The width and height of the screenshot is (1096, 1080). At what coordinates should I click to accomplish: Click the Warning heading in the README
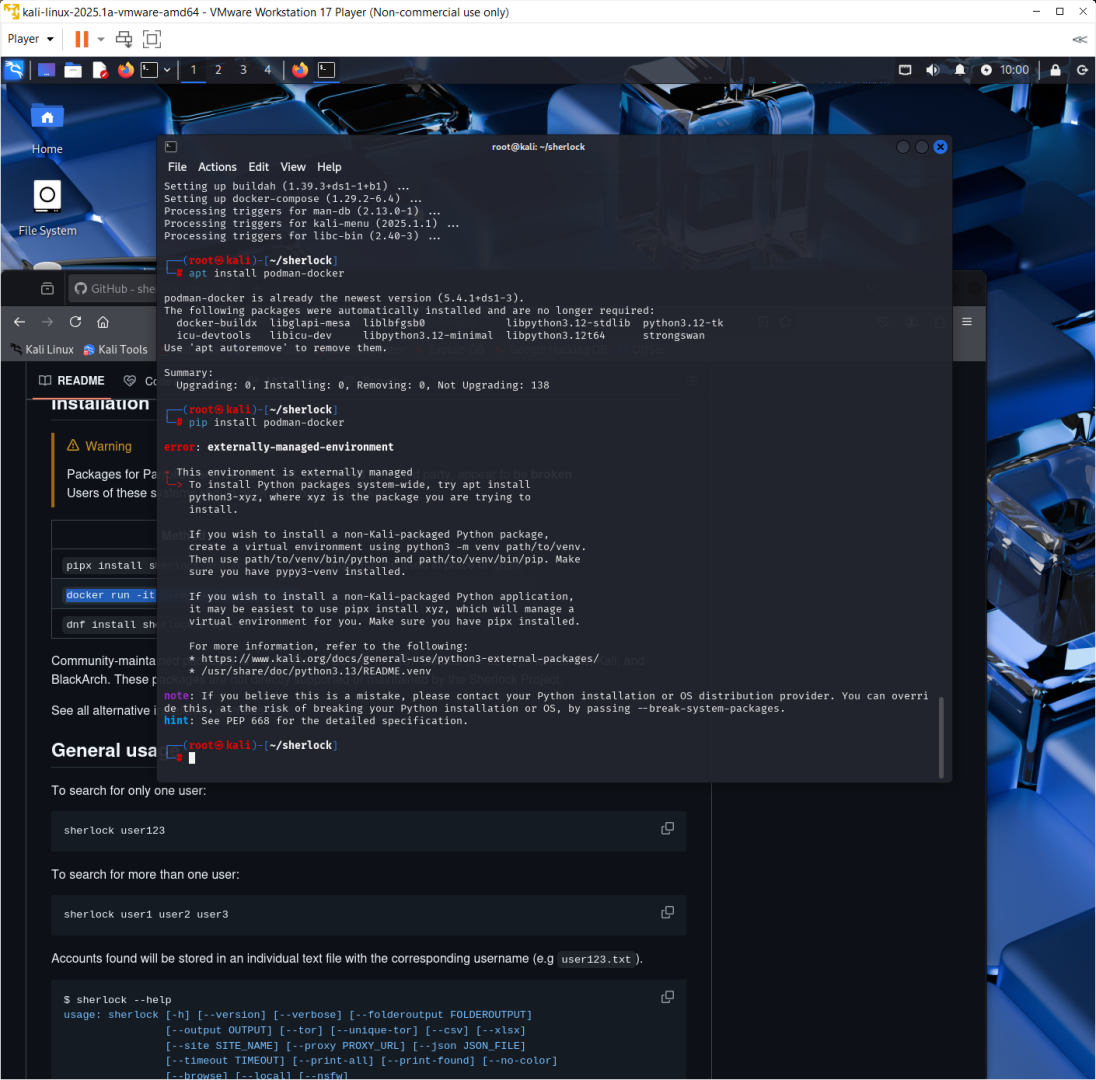pyautogui.click(x=99, y=446)
